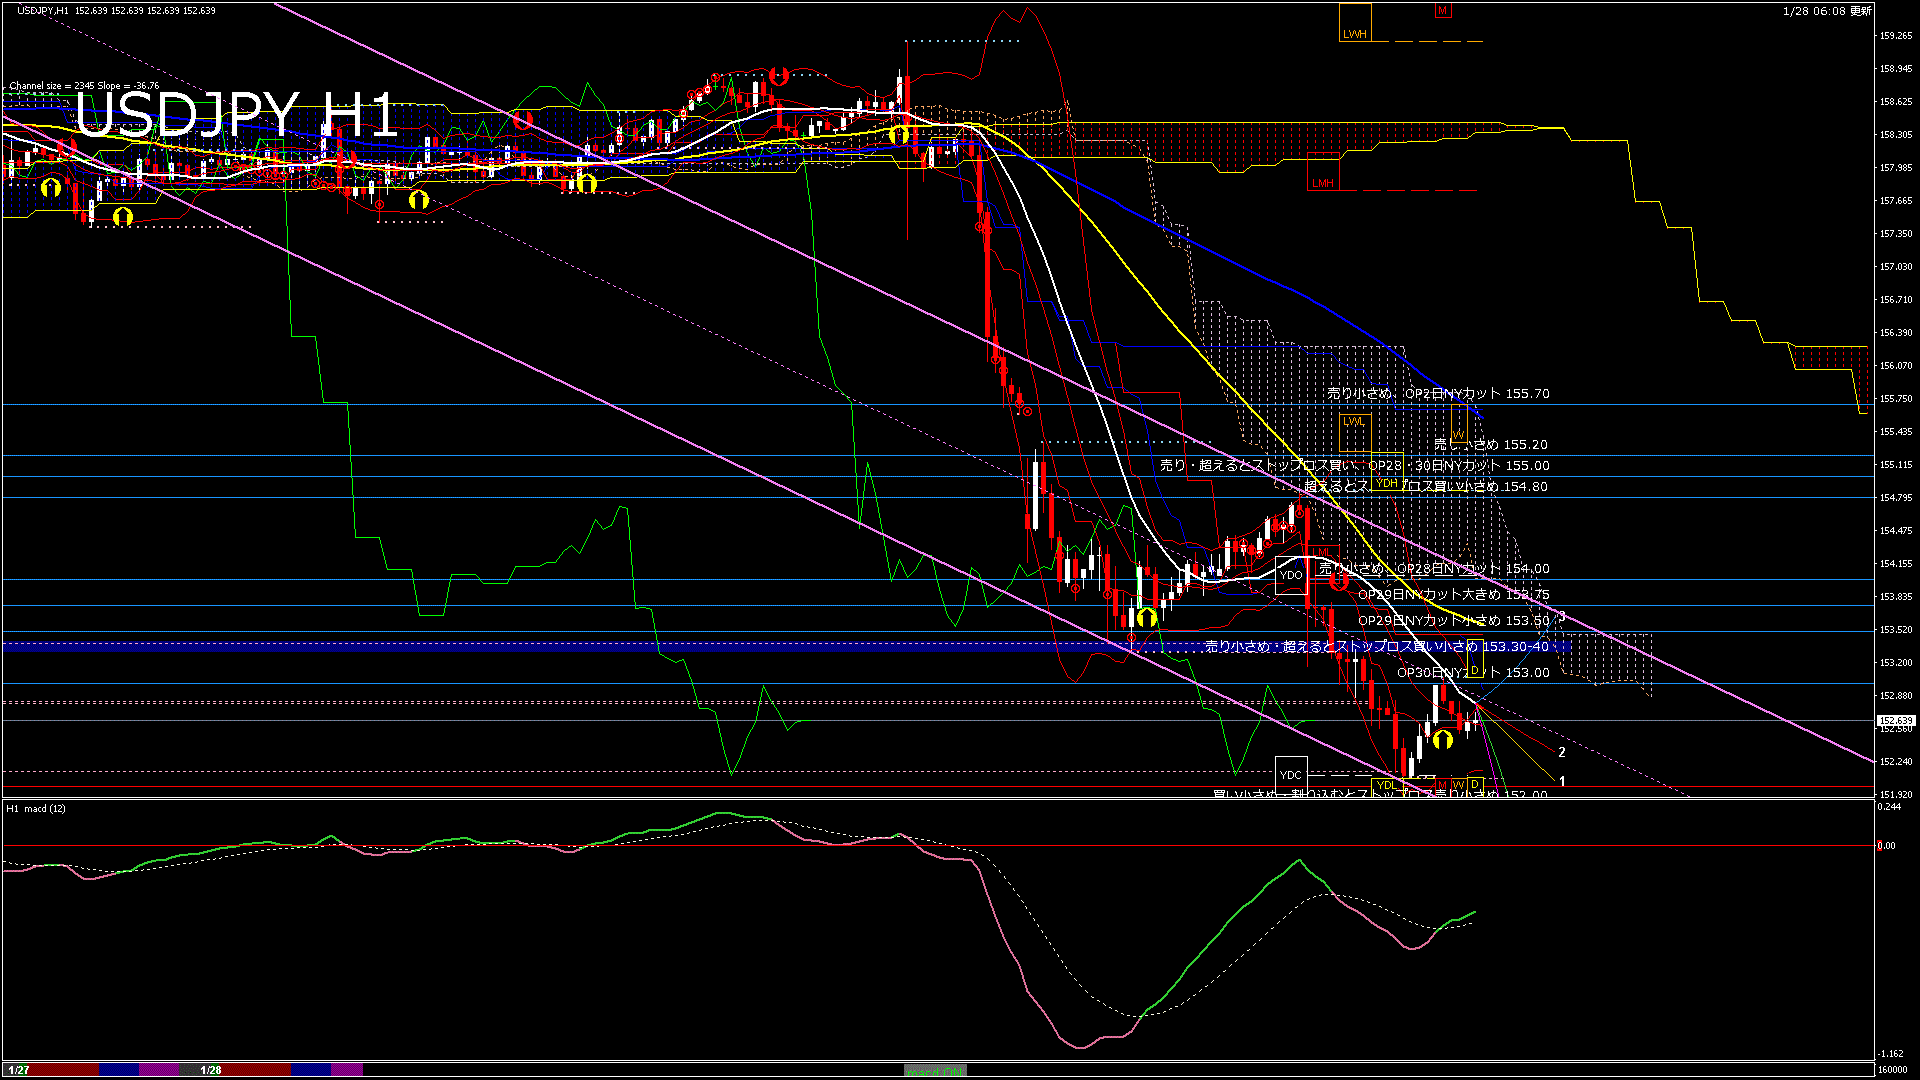
Task: Click the red session segment after 1/27
Action: pyautogui.click(x=65, y=1070)
